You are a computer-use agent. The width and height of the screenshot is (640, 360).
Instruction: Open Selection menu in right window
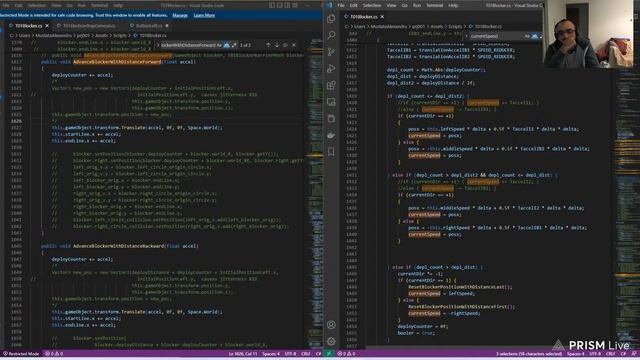click(372, 5)
